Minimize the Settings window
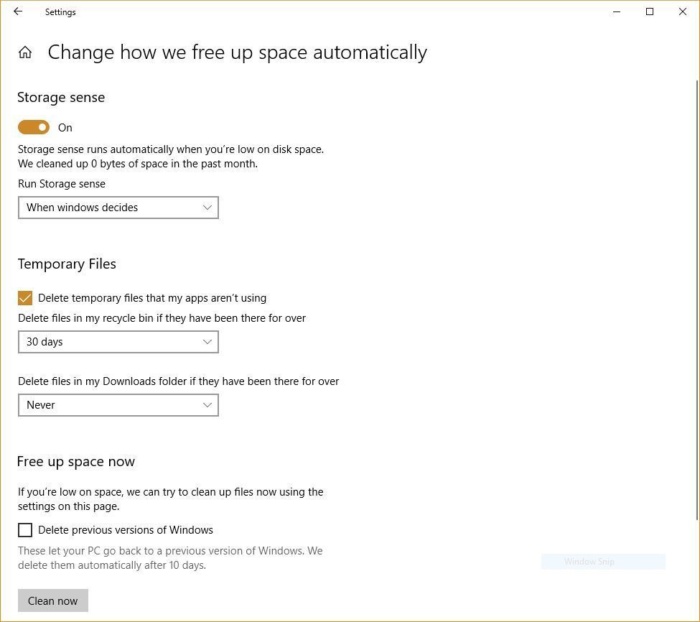Viewport: 700px width, 622px height. pos(617,12)
